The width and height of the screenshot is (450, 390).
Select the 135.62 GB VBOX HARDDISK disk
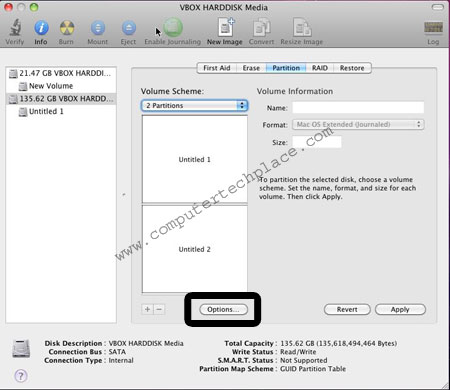coord(61,99)
